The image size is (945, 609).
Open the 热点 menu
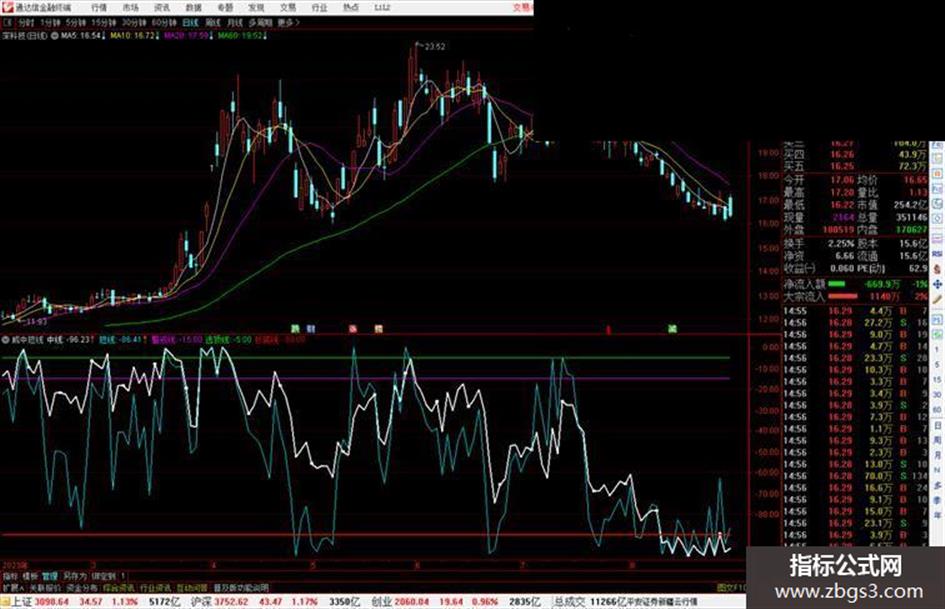tap(350, 7)
